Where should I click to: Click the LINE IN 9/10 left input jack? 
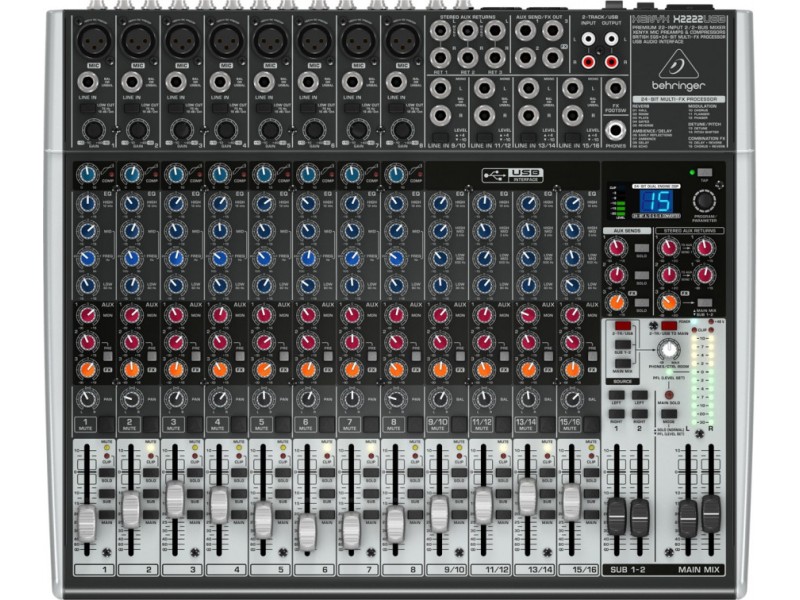pyautogui.click(x=439, y=88)
